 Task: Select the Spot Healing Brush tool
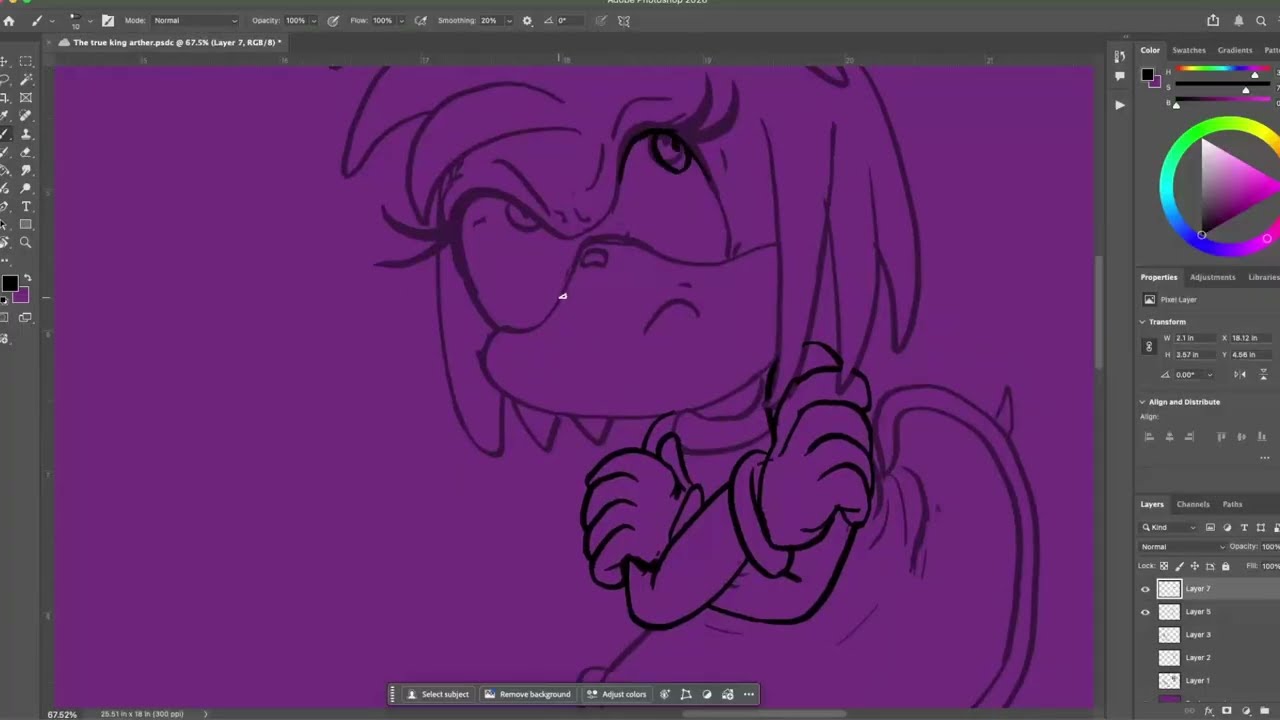pyautogui.click(x=26, y=115)
